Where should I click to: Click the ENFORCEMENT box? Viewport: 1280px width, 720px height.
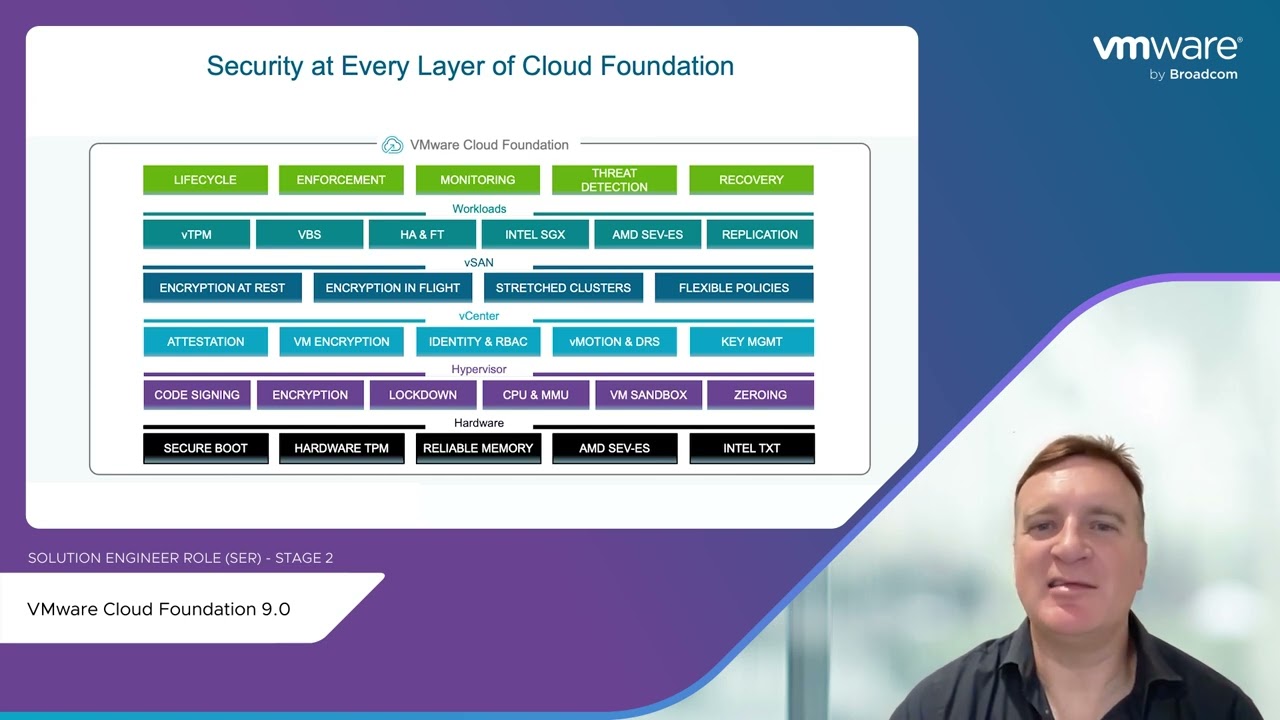tap(341, 180)
